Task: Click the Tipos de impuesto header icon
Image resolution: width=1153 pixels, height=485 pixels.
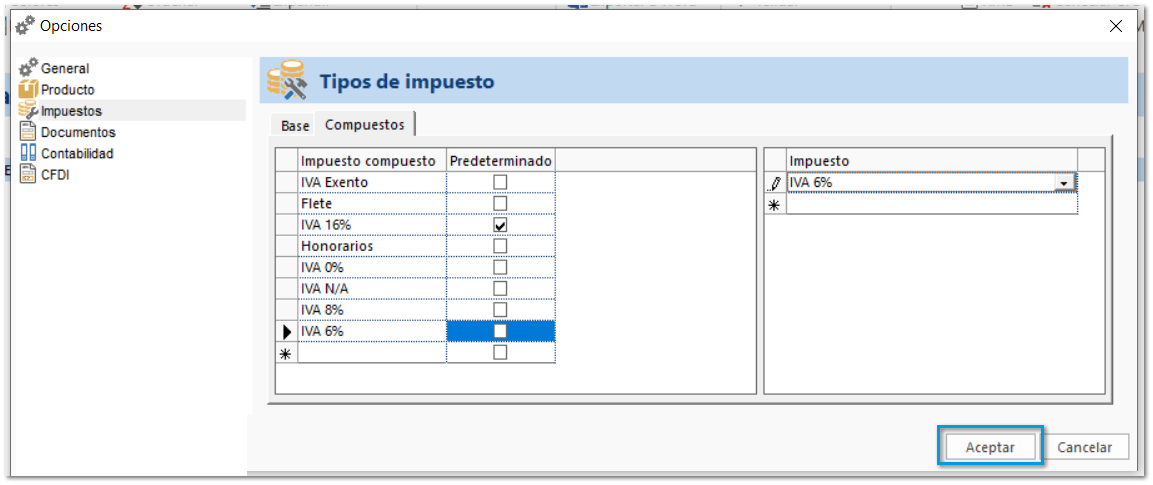Action: click(286, 82)
